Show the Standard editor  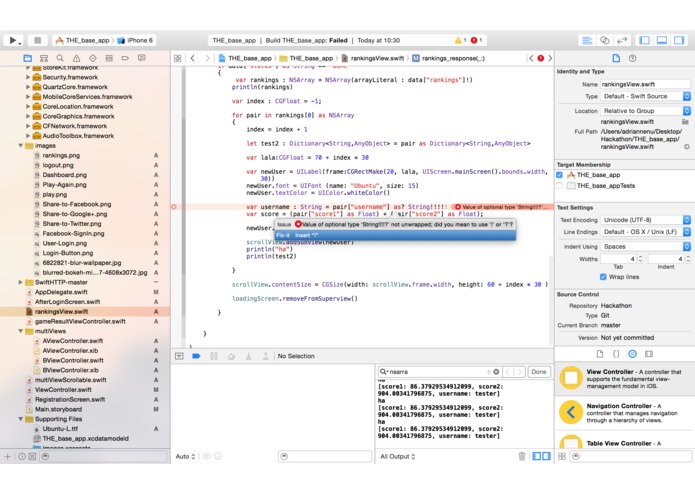point(587,40)
